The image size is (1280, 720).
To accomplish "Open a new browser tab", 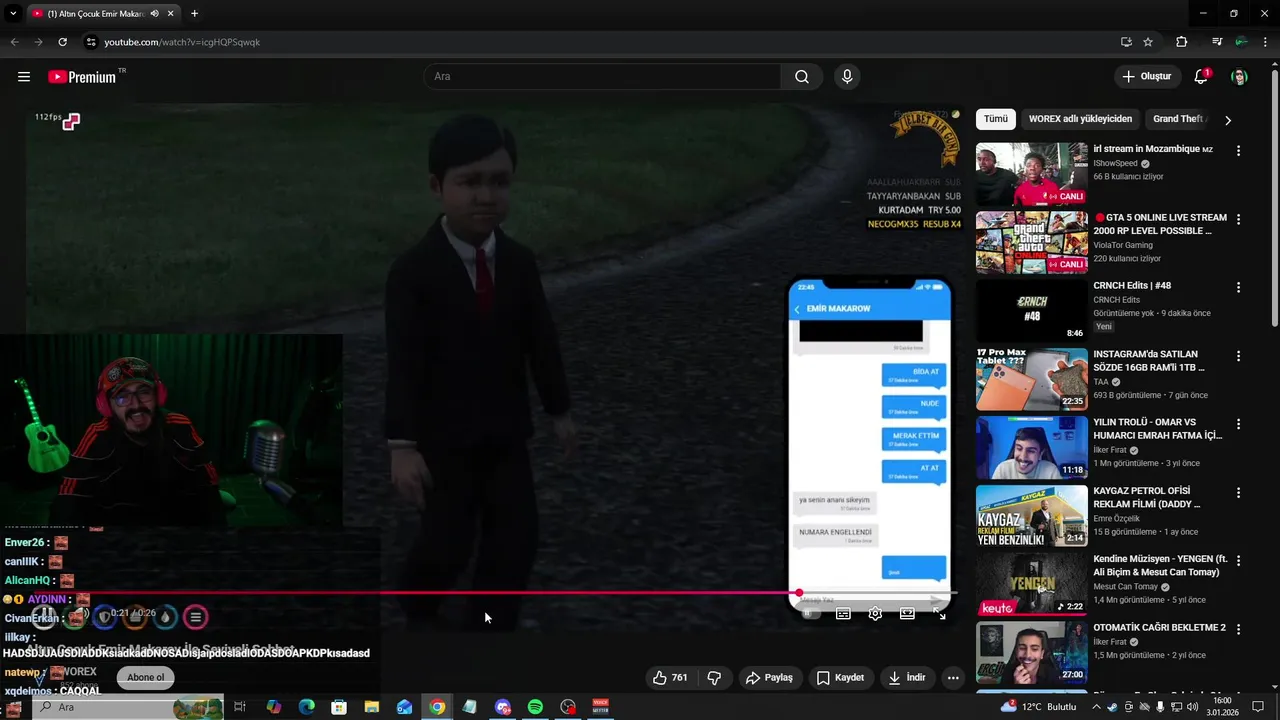I will [x=194, y=14].
